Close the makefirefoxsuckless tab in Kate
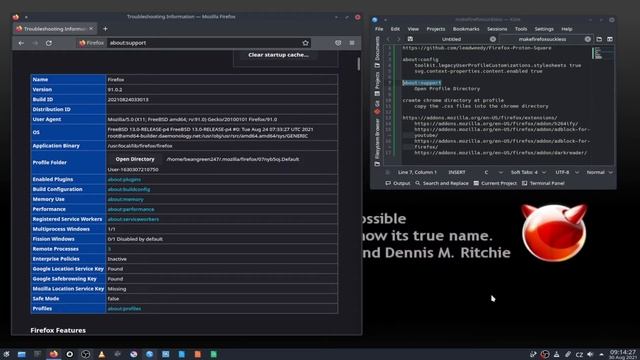Screen dimensions: 640x360 pyautogui.click(x=588, y=39)
